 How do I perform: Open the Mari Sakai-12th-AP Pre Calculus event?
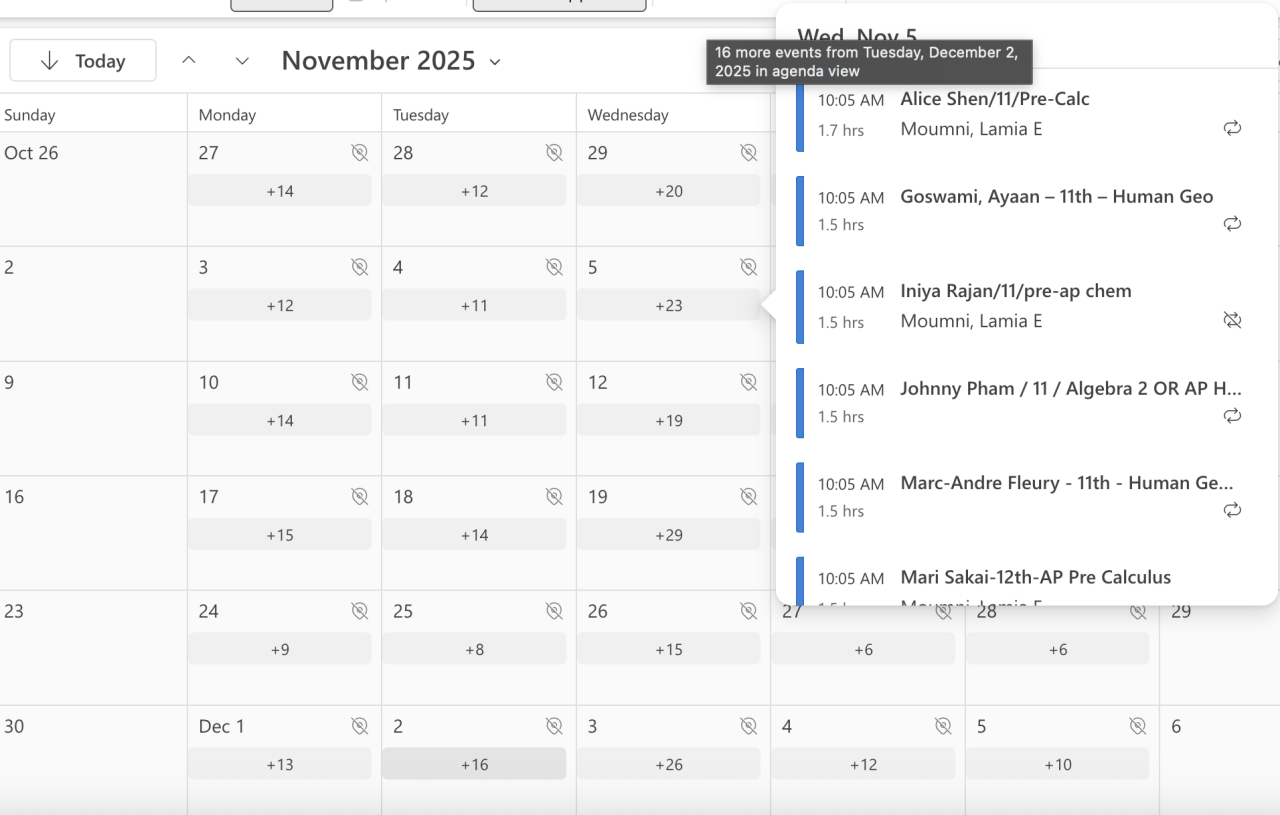point(1035,577)
